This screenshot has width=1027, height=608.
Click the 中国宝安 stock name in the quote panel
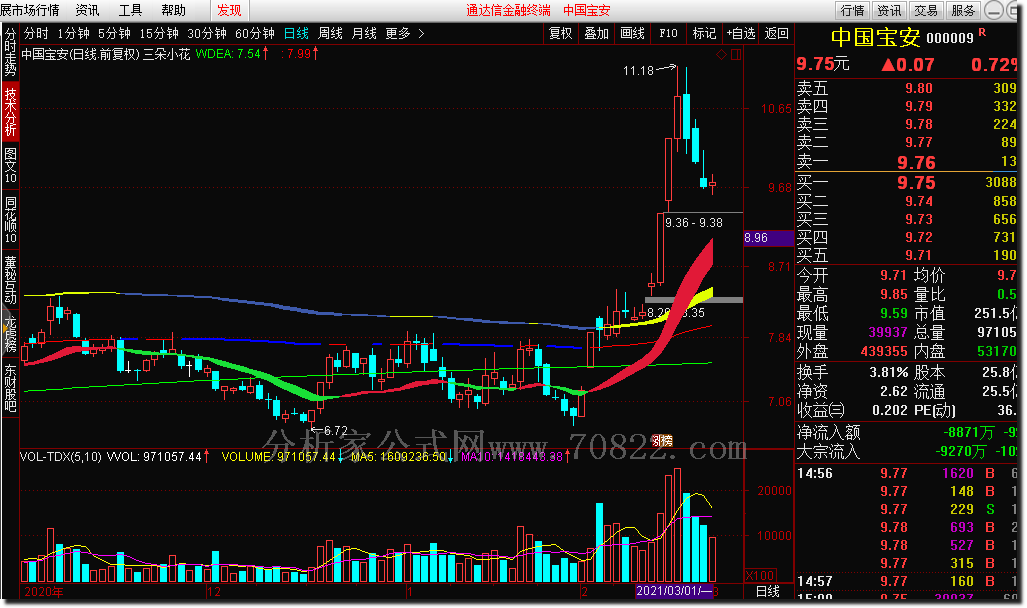(x=876, y=37)
